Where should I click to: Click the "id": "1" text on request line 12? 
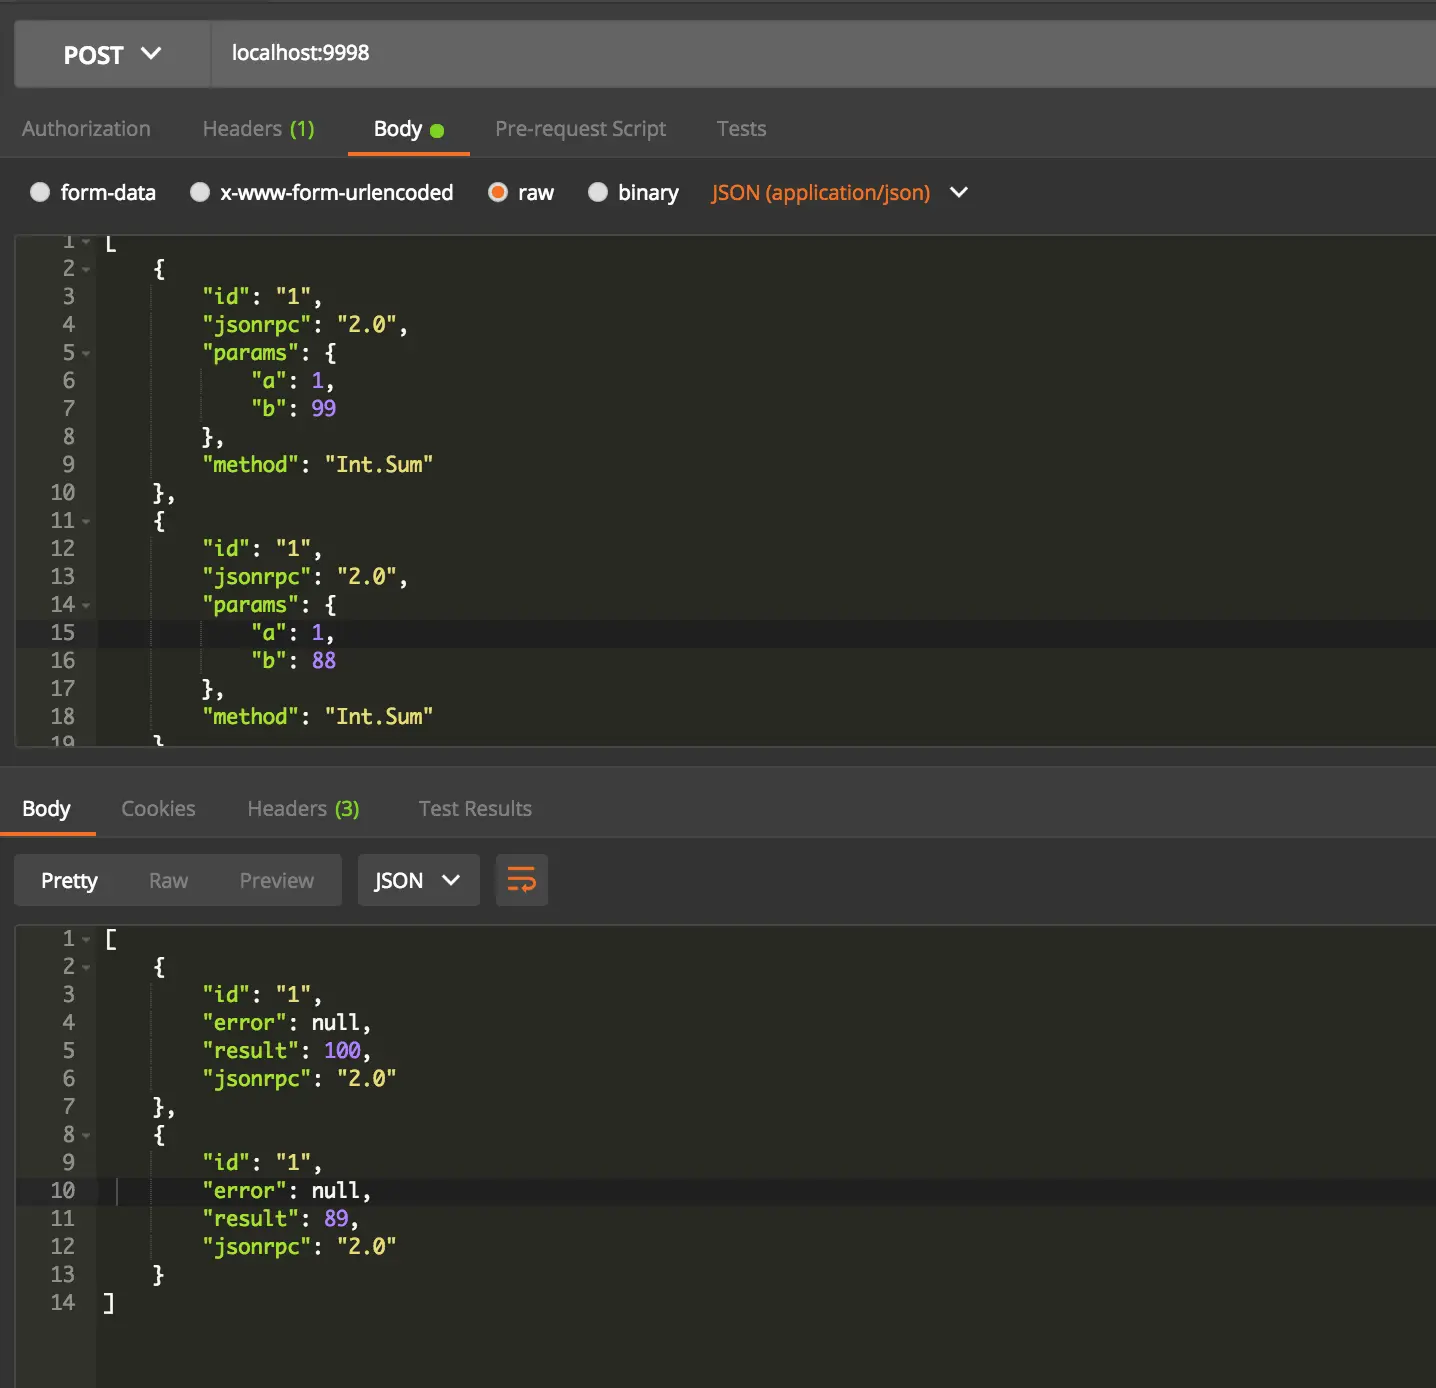[x=262, y=548]
